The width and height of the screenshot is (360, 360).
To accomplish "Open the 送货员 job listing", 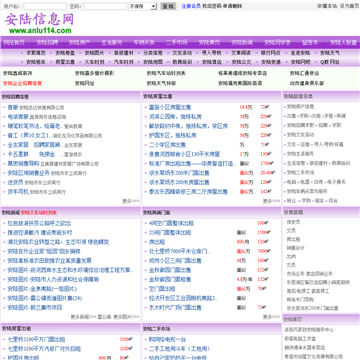I will [15, 182].
